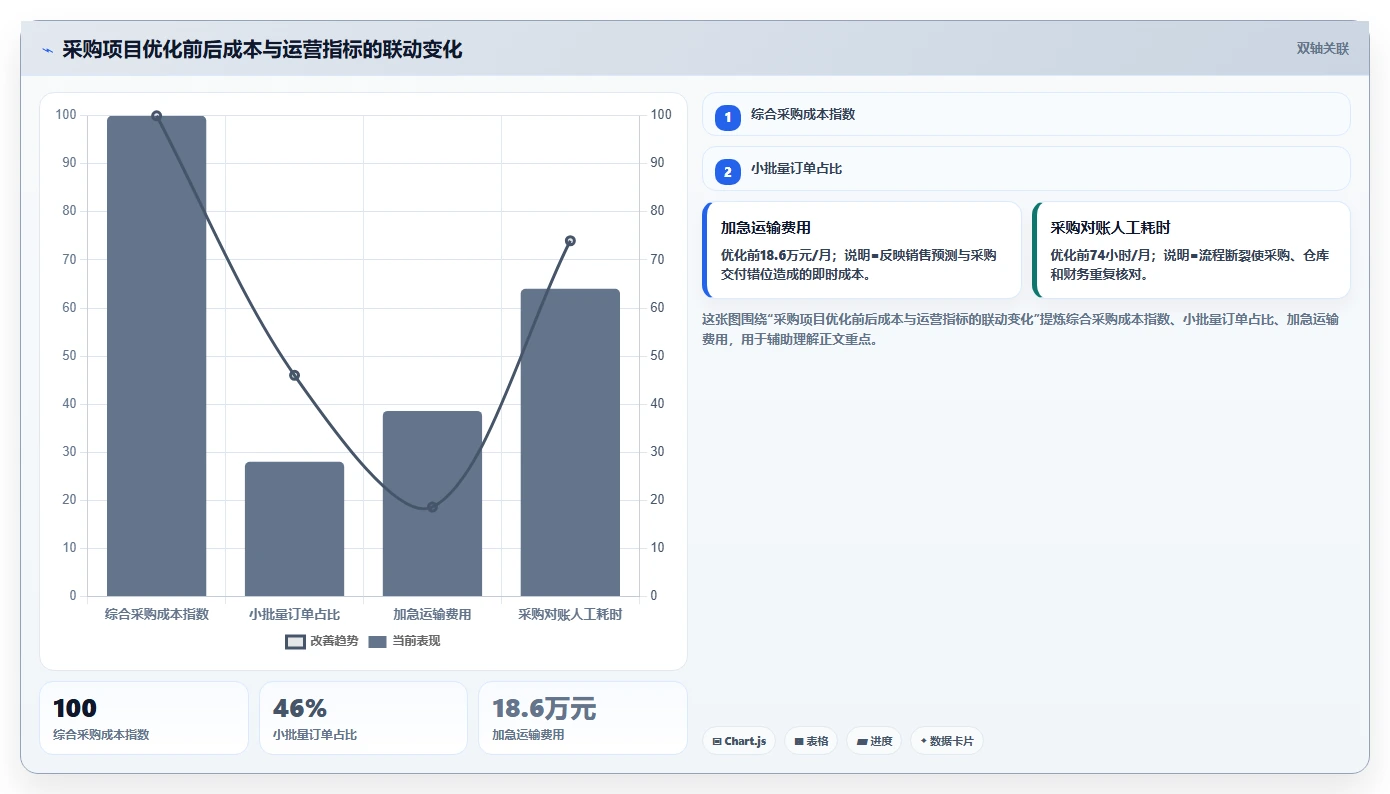
Task: Click the 采购对账人工耗时 info card
Action: coord(1191,250)
